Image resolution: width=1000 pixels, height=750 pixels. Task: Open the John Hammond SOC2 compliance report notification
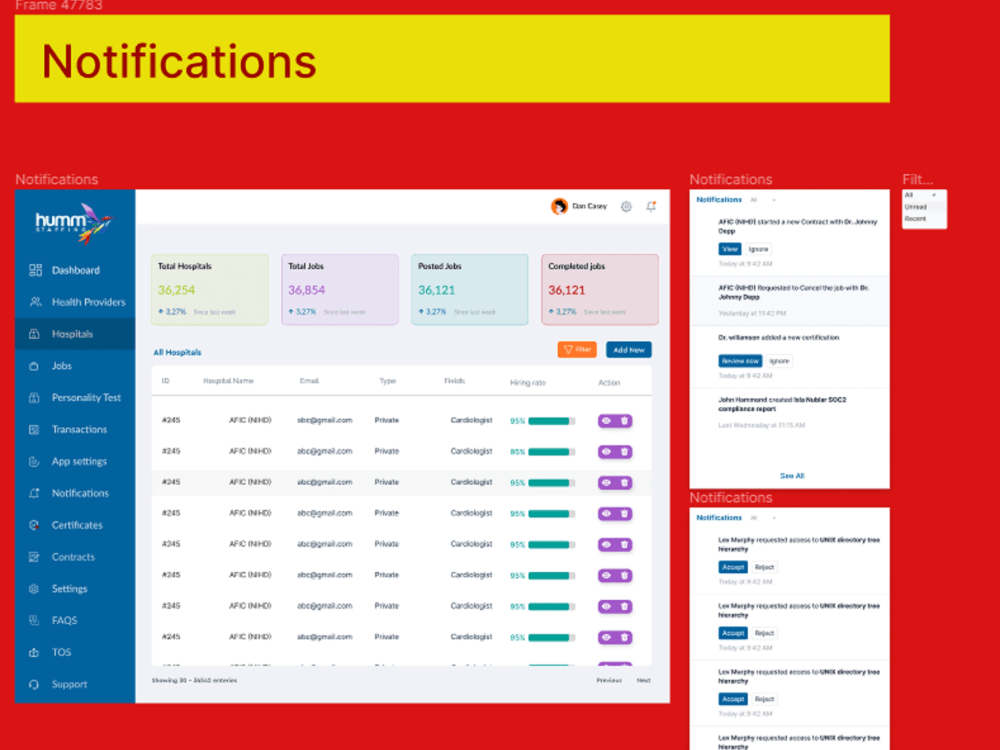pyautogui.click(x=790, y=413)
